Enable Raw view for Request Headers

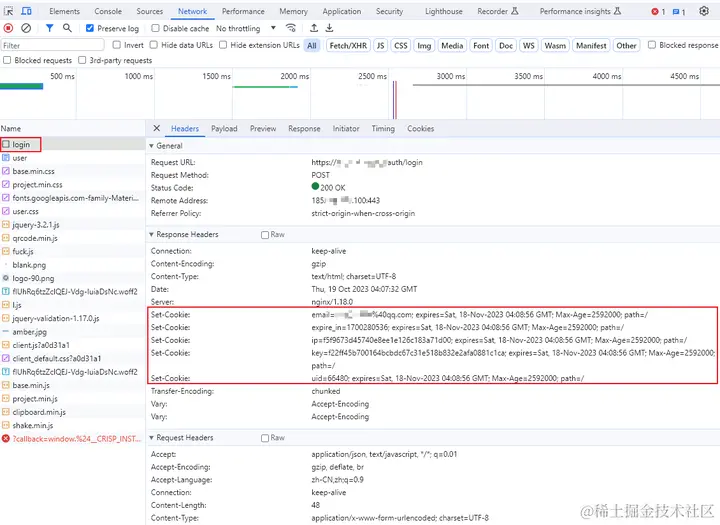point(265,438)
